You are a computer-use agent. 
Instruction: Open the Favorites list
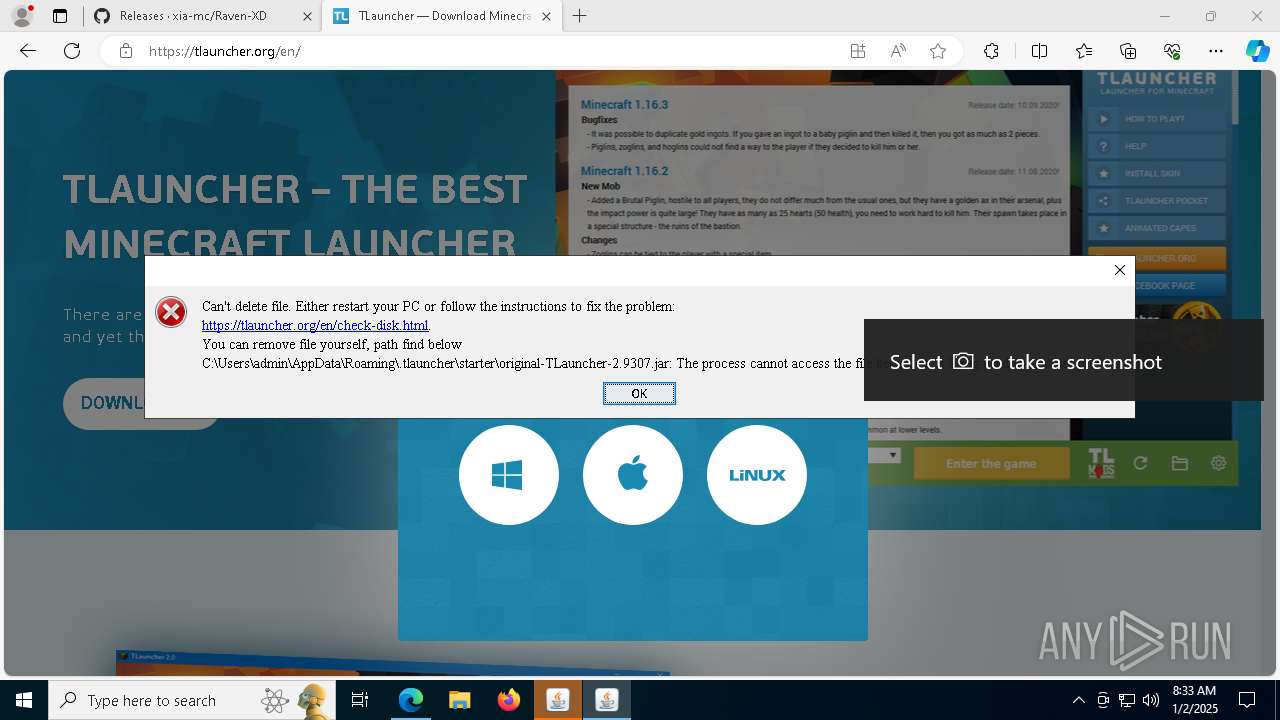click(1084, 51)
